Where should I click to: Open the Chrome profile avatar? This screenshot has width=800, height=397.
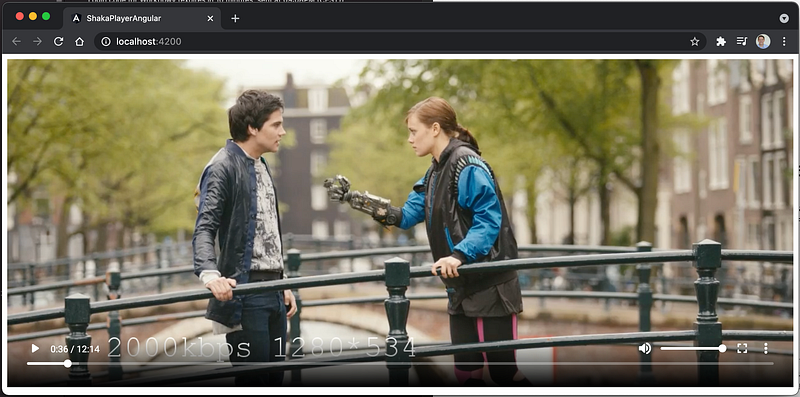763,41
